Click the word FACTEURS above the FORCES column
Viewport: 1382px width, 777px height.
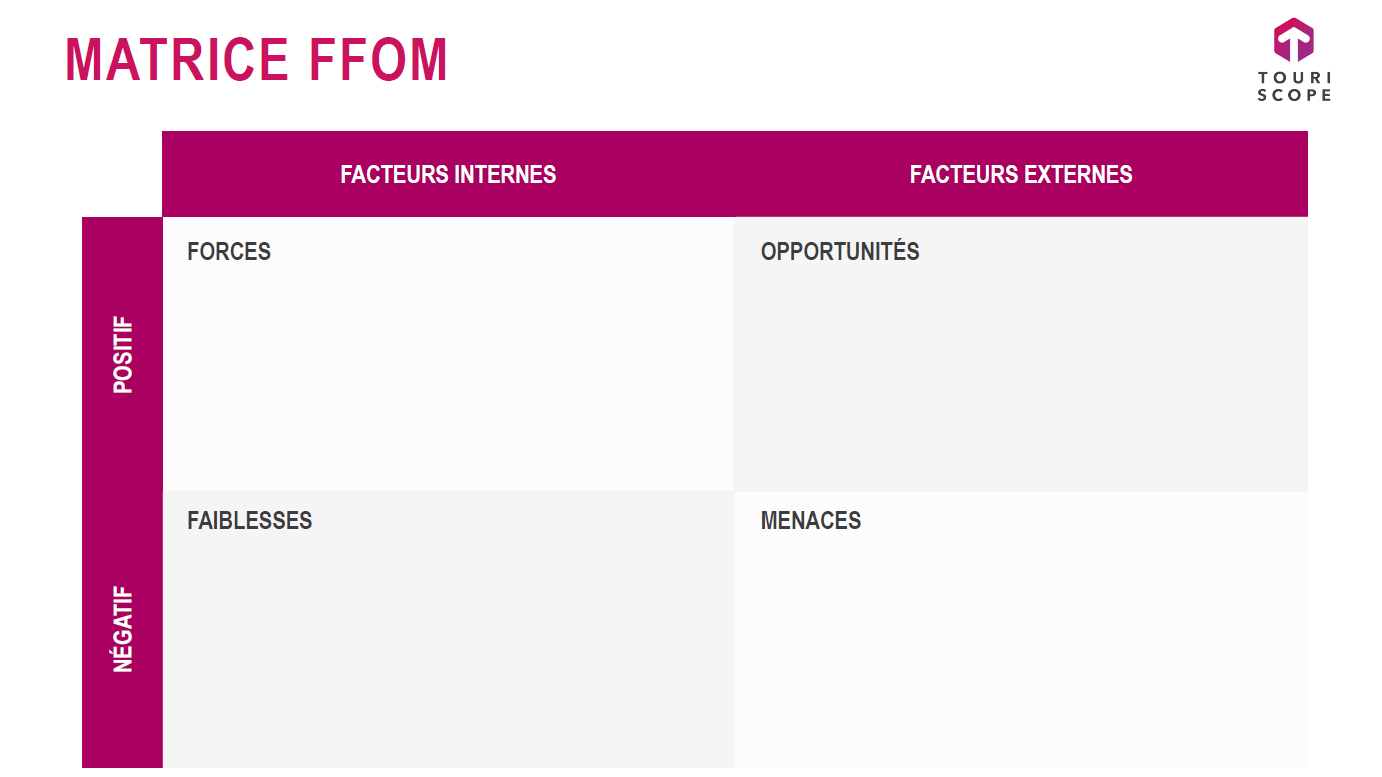(x=394, y=175)
